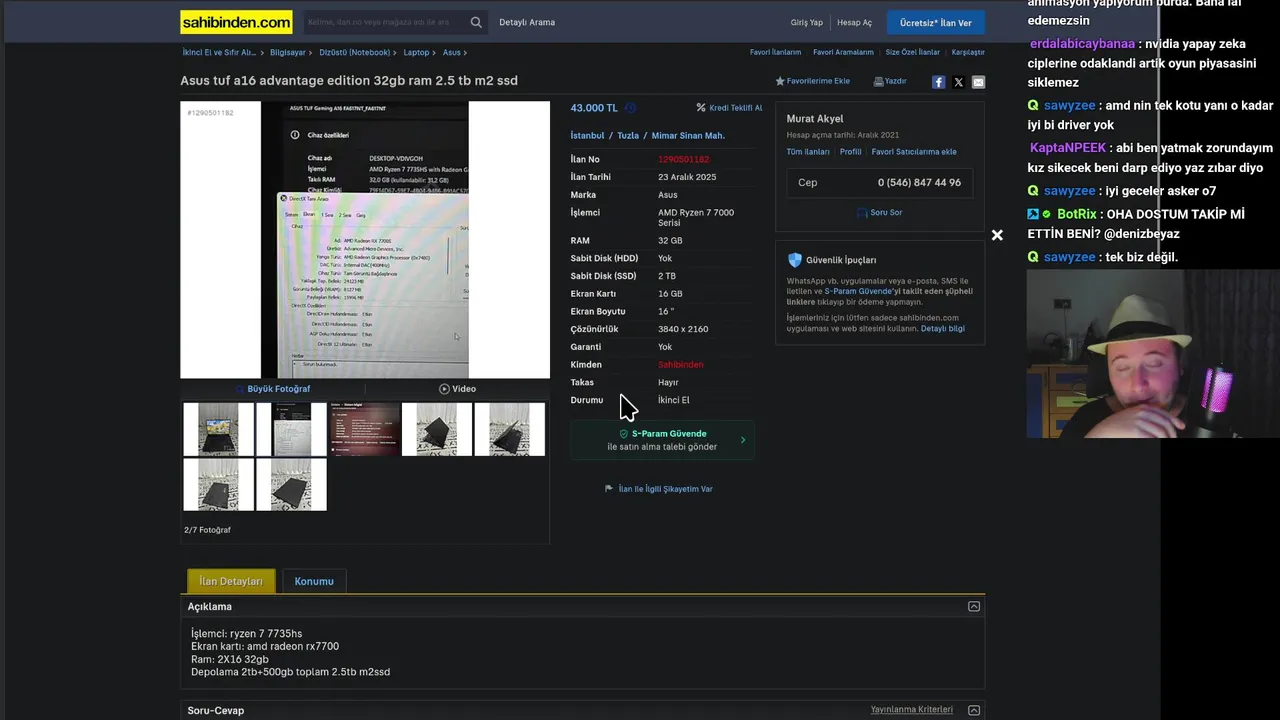
Task: Click the S-Param Güvende button
Action: click(662, 440)
